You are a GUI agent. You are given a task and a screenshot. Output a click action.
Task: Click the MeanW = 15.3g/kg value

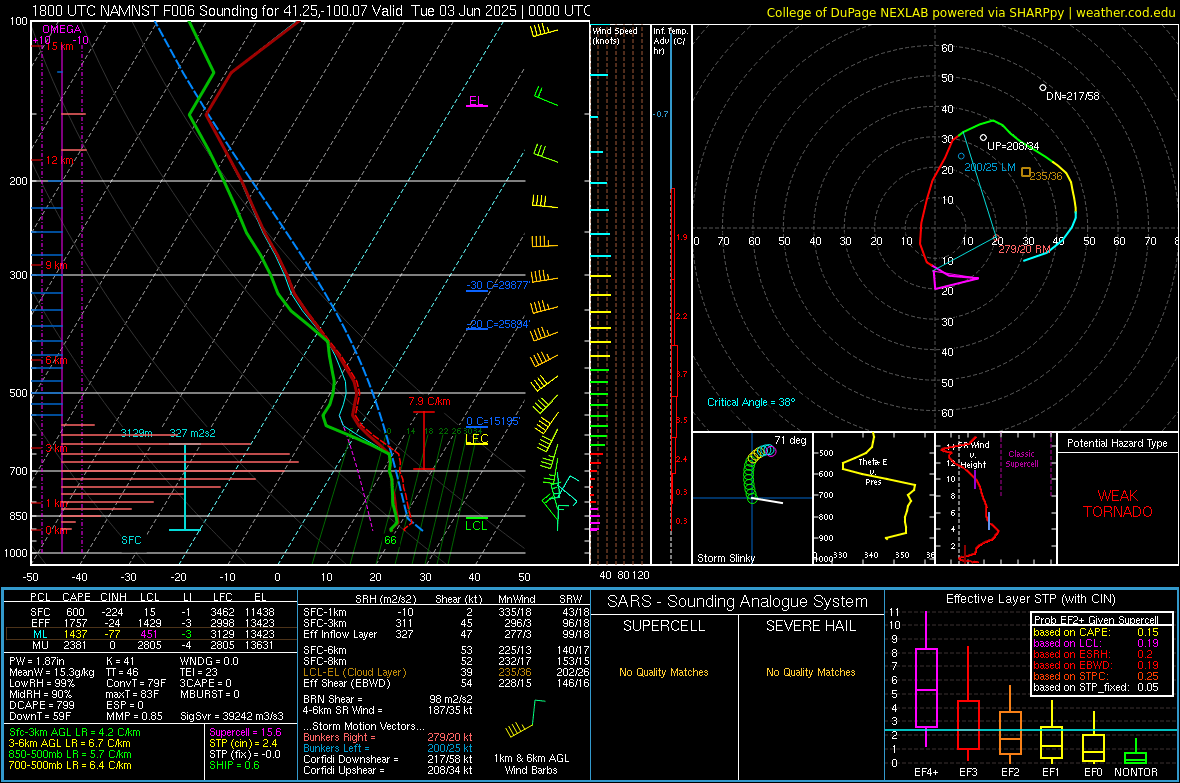[x=51, y=672]
